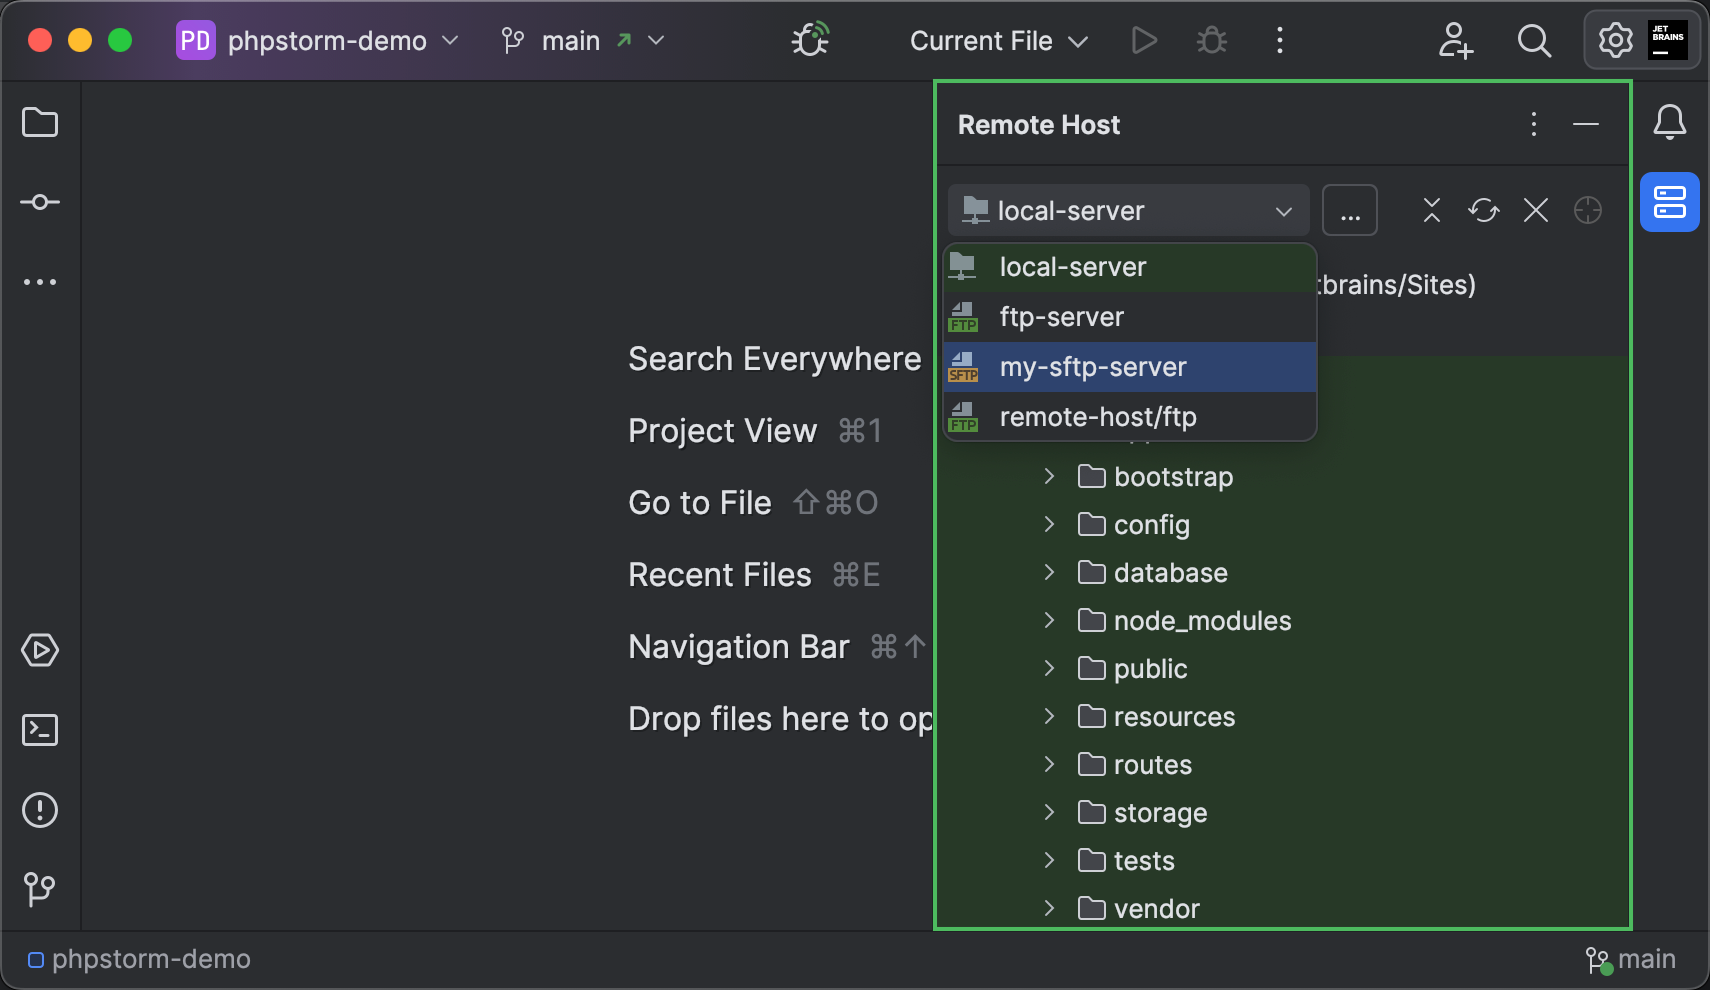Screen dimensions: 1710x990
Task: Open the IDE settings gear
Action: click(1612, 39)
